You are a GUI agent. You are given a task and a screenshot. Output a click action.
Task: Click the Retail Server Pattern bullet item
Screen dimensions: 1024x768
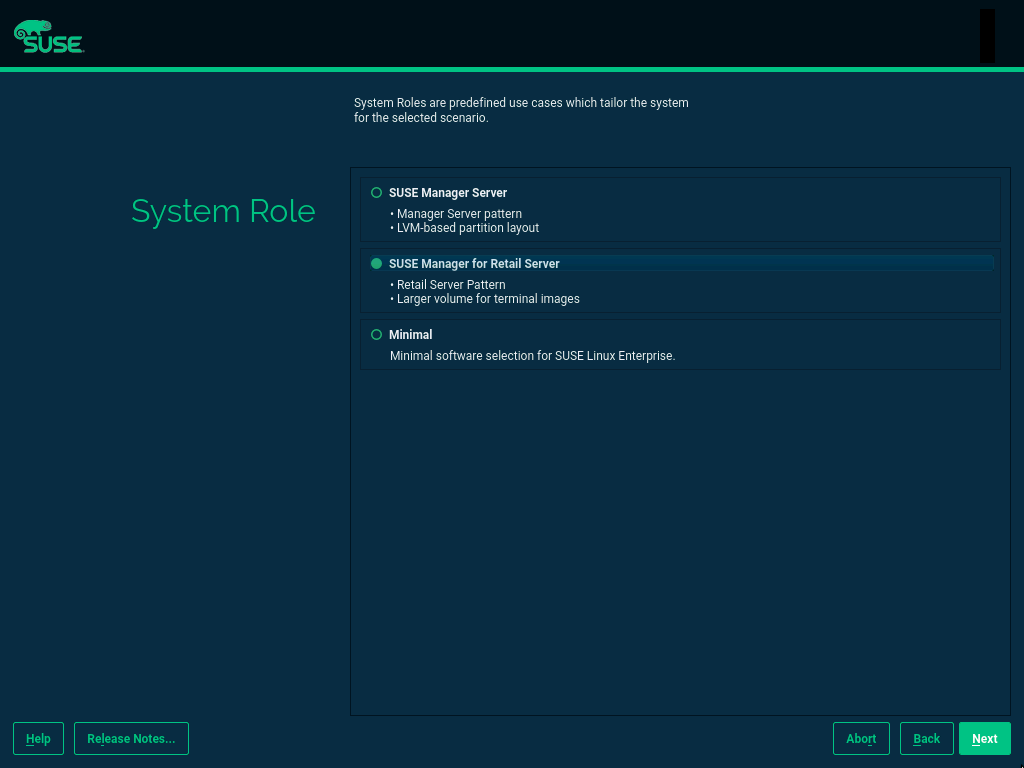448,284
